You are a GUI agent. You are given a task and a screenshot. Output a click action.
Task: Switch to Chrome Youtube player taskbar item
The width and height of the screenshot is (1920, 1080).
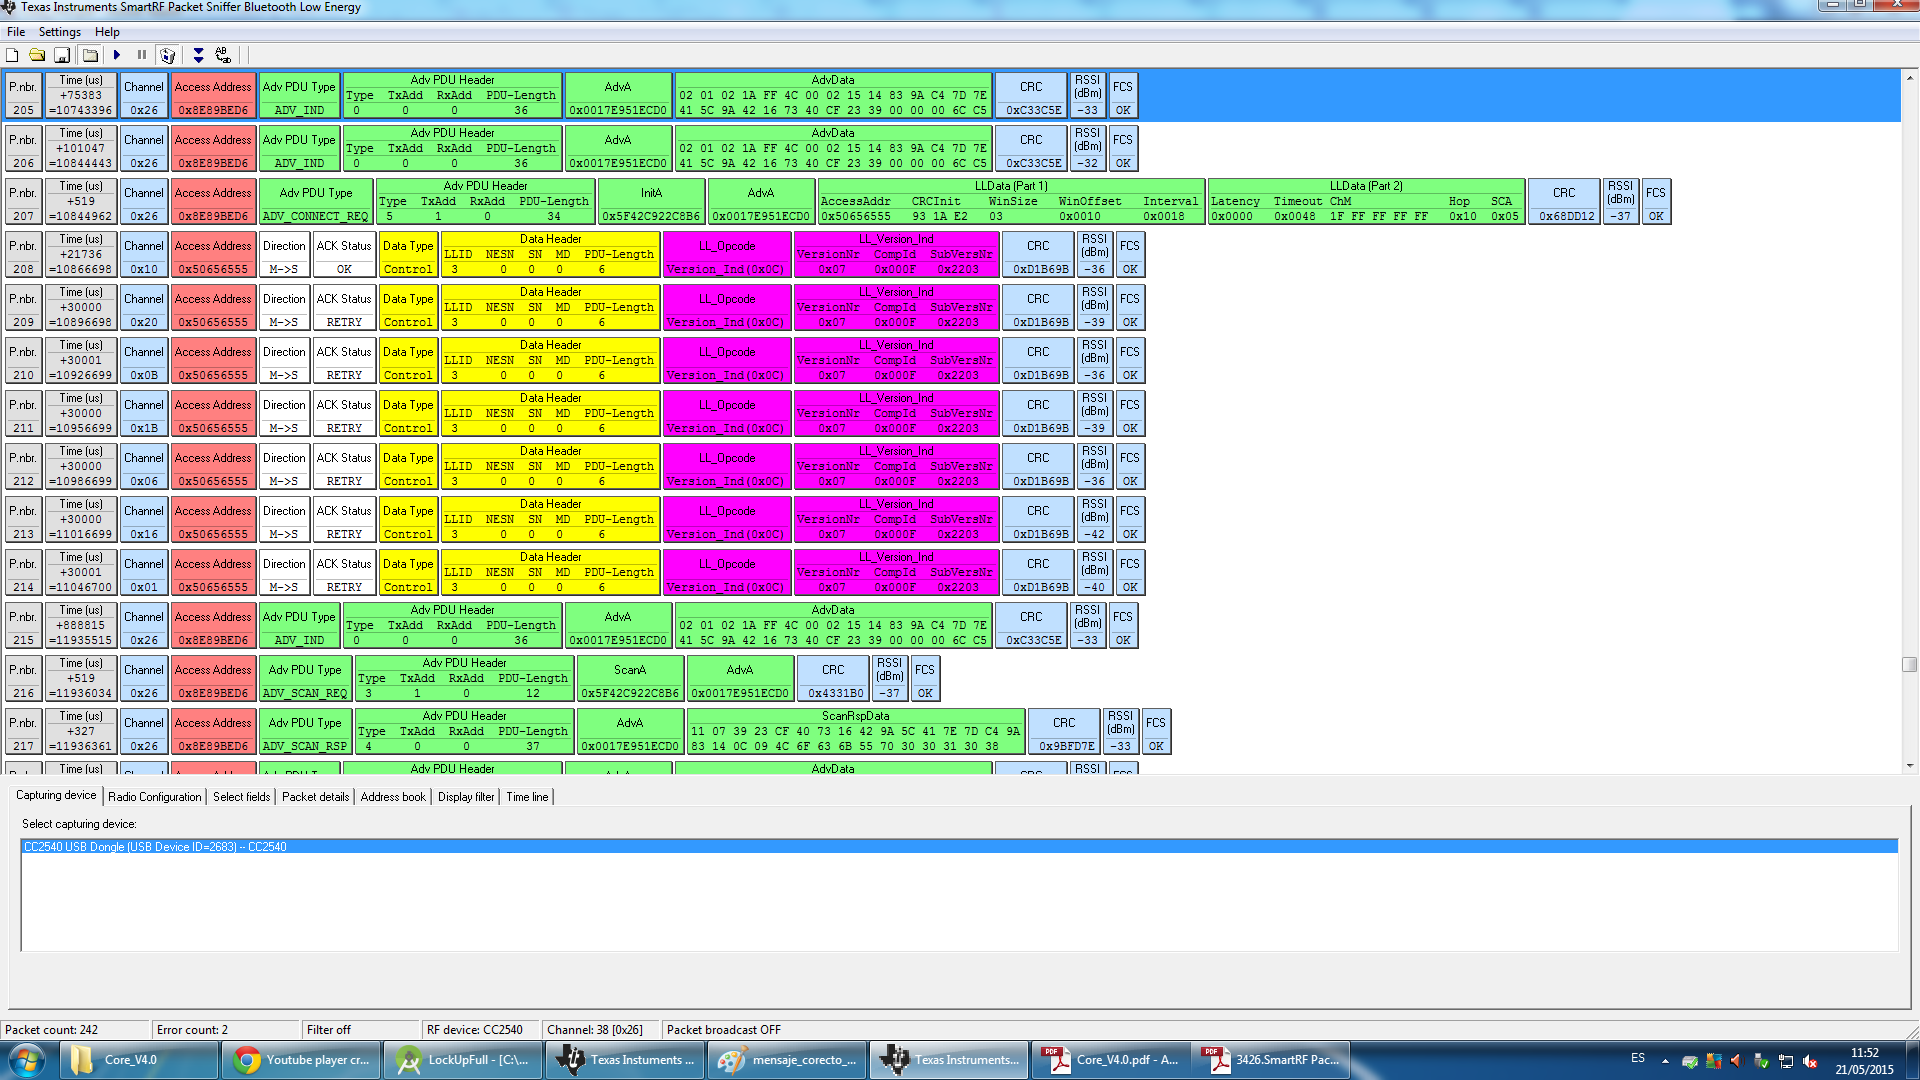coord(301,1060)
